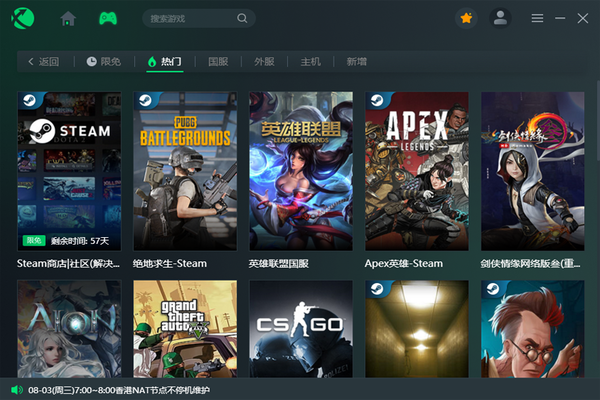Open the user profile avatar icon

click(500, 18)
